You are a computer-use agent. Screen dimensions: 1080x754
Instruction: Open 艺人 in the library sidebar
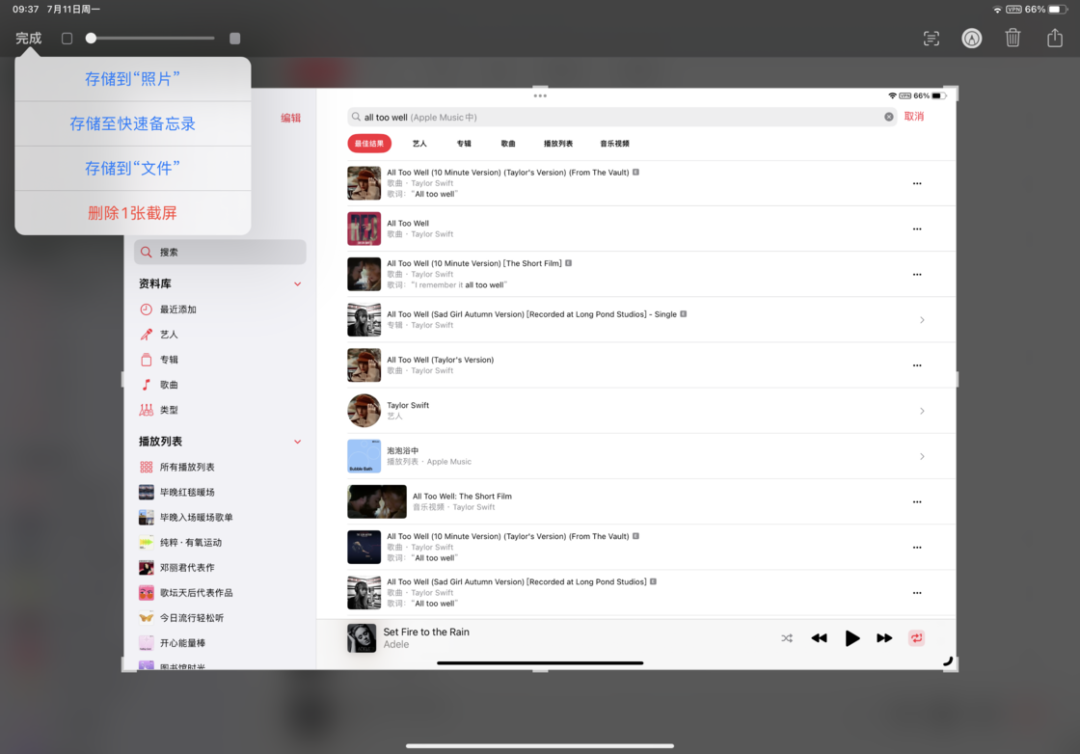click(220, 335)
